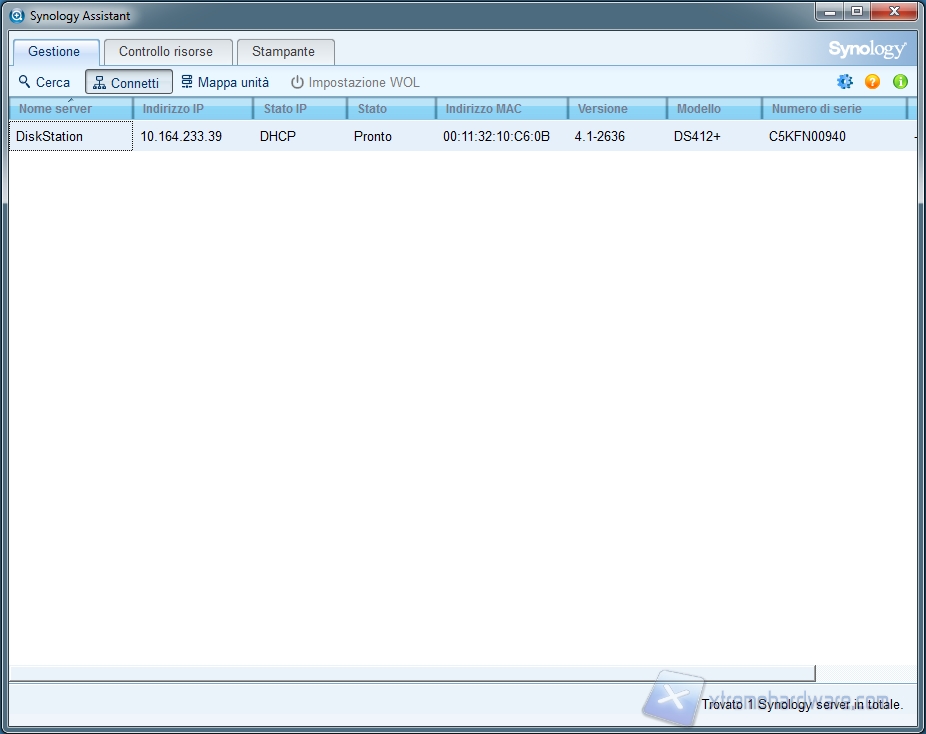Sort by Versione column header

coord(615,109)
